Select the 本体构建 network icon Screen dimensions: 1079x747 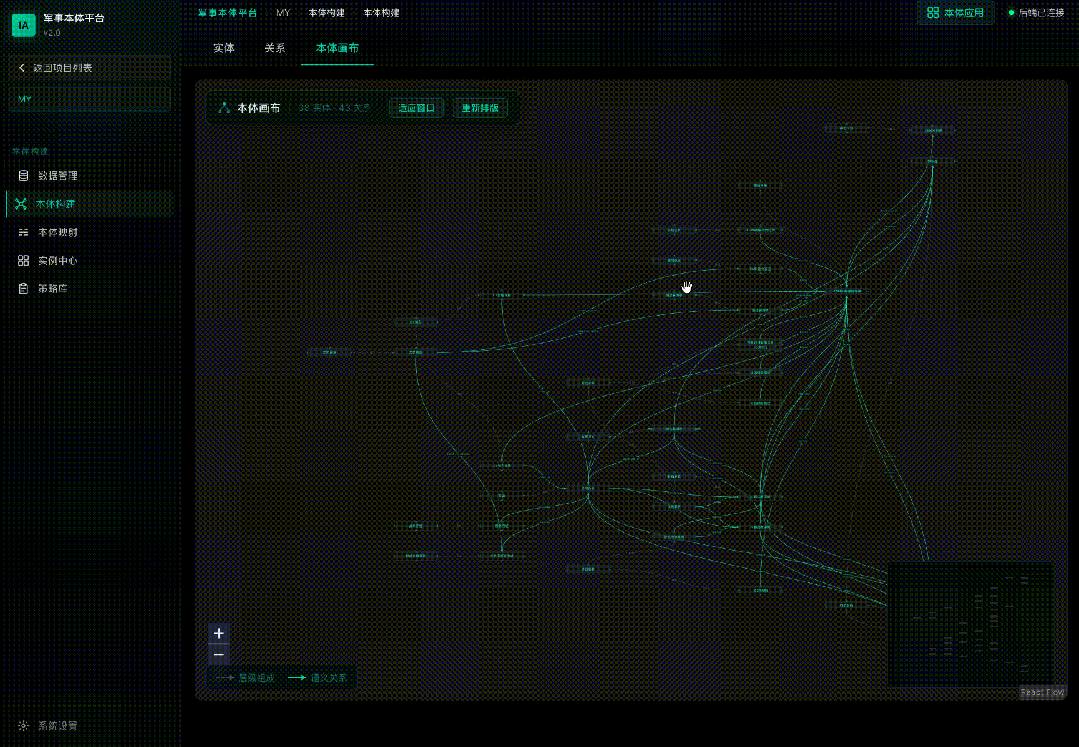click(21, 204)
